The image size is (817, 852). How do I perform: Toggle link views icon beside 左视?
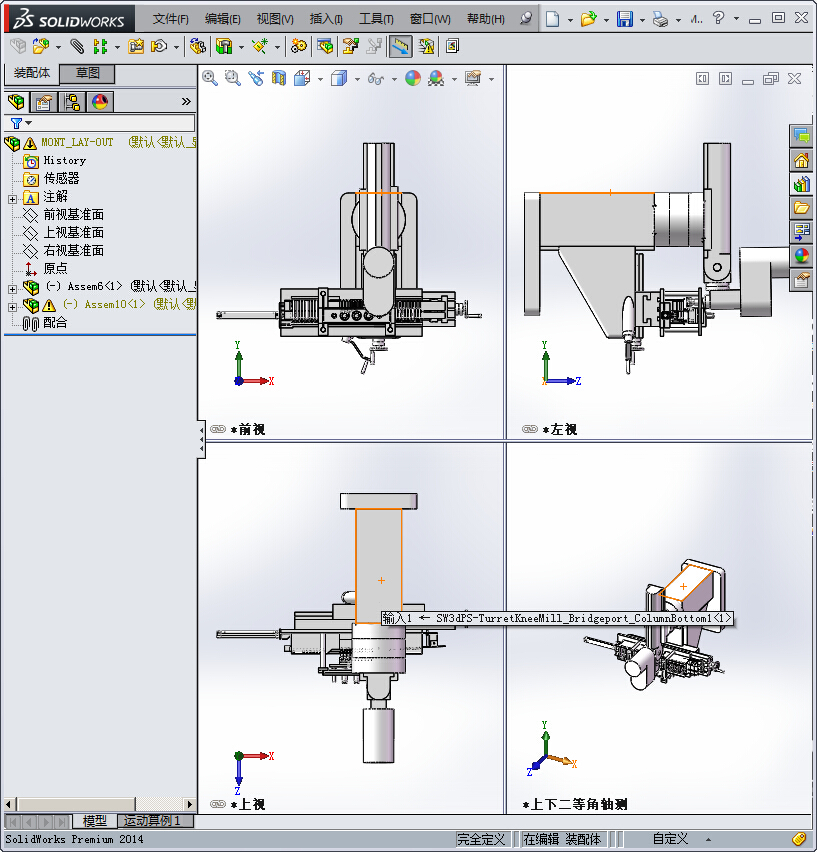click(530, 429)
